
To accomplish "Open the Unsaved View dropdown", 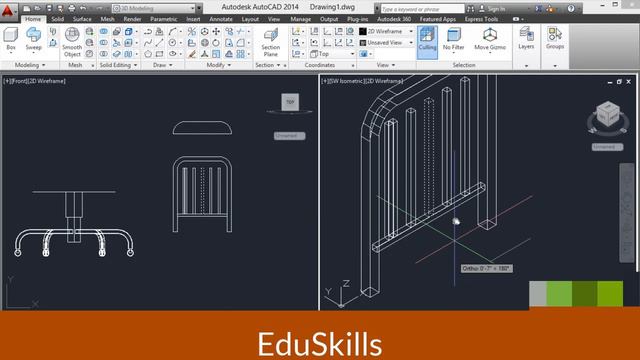I will (386, 42).
